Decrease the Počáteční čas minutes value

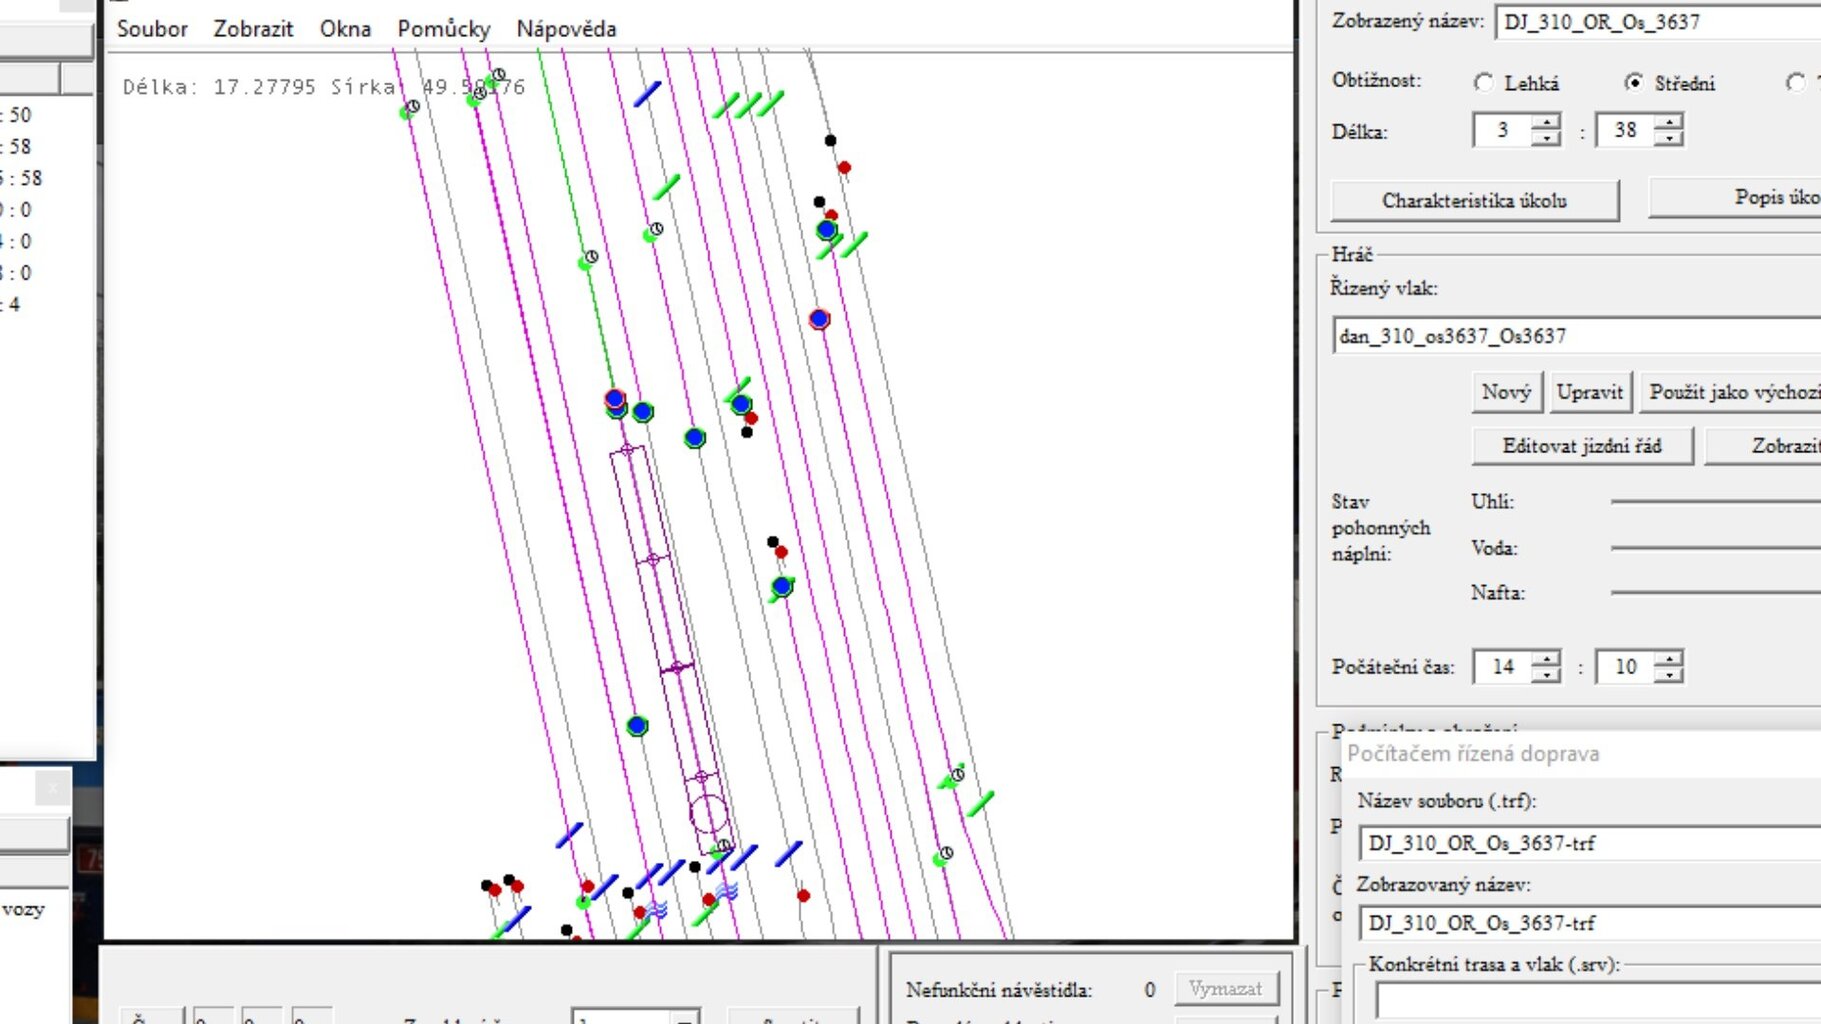click(1669, 675)
